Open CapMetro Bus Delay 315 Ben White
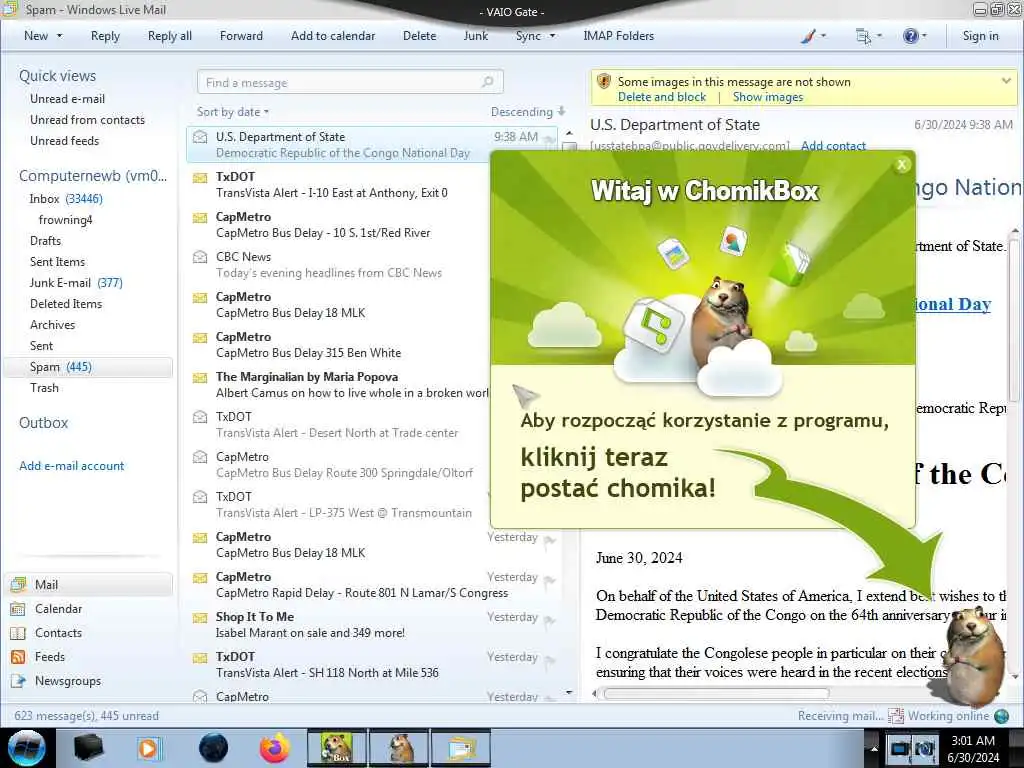Image resolution: width=1024 pixels, height=768 pixels. [x=338, y=344]
